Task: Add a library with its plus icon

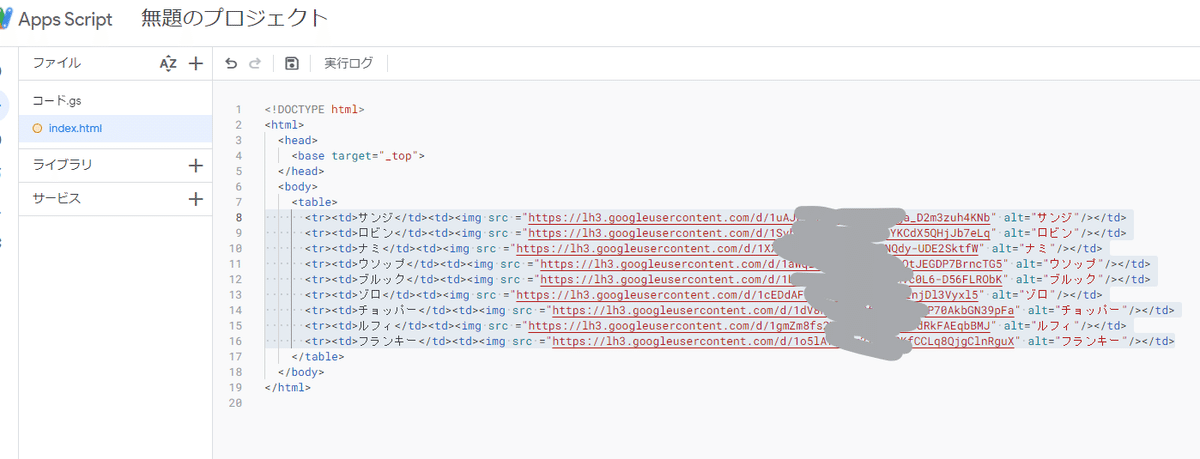Action: [196, 165]
